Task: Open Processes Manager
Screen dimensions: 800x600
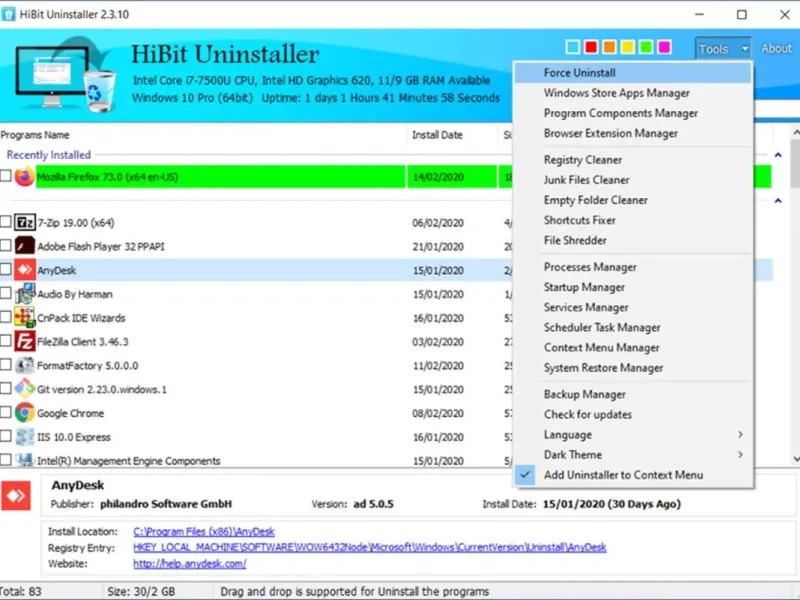Action: 633,267
